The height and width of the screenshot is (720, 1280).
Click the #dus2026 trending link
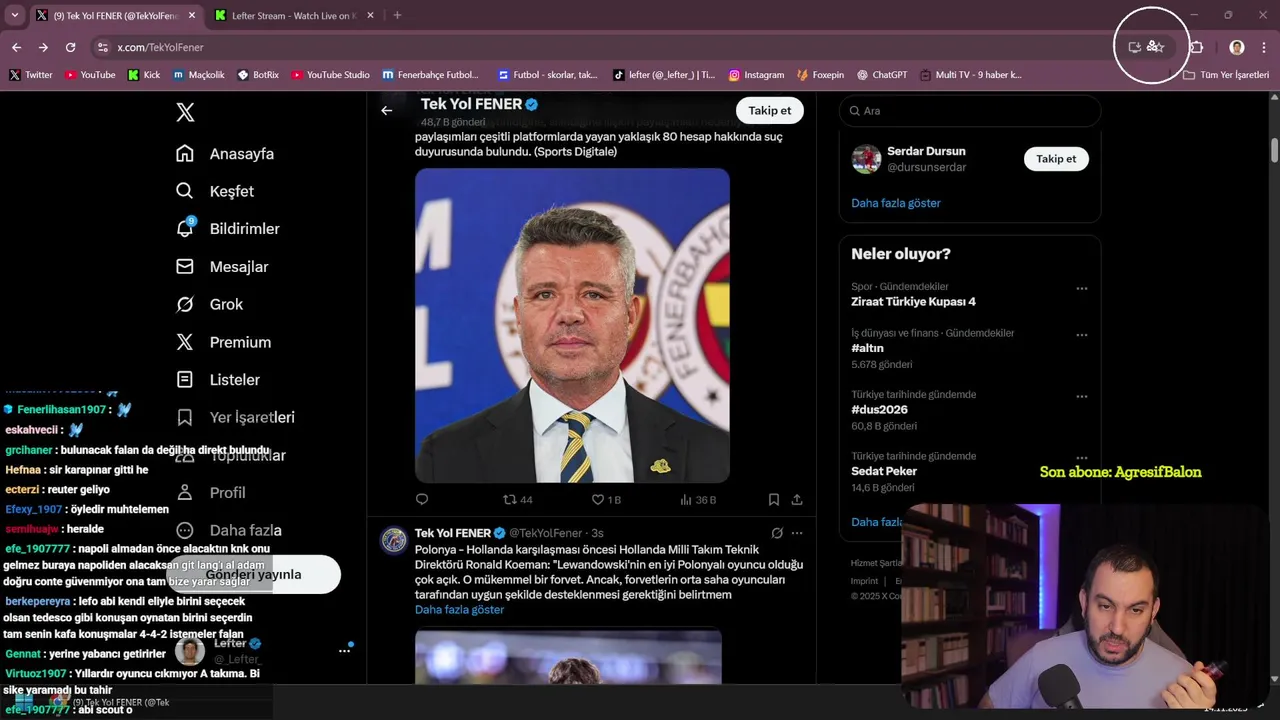point(879,410)
